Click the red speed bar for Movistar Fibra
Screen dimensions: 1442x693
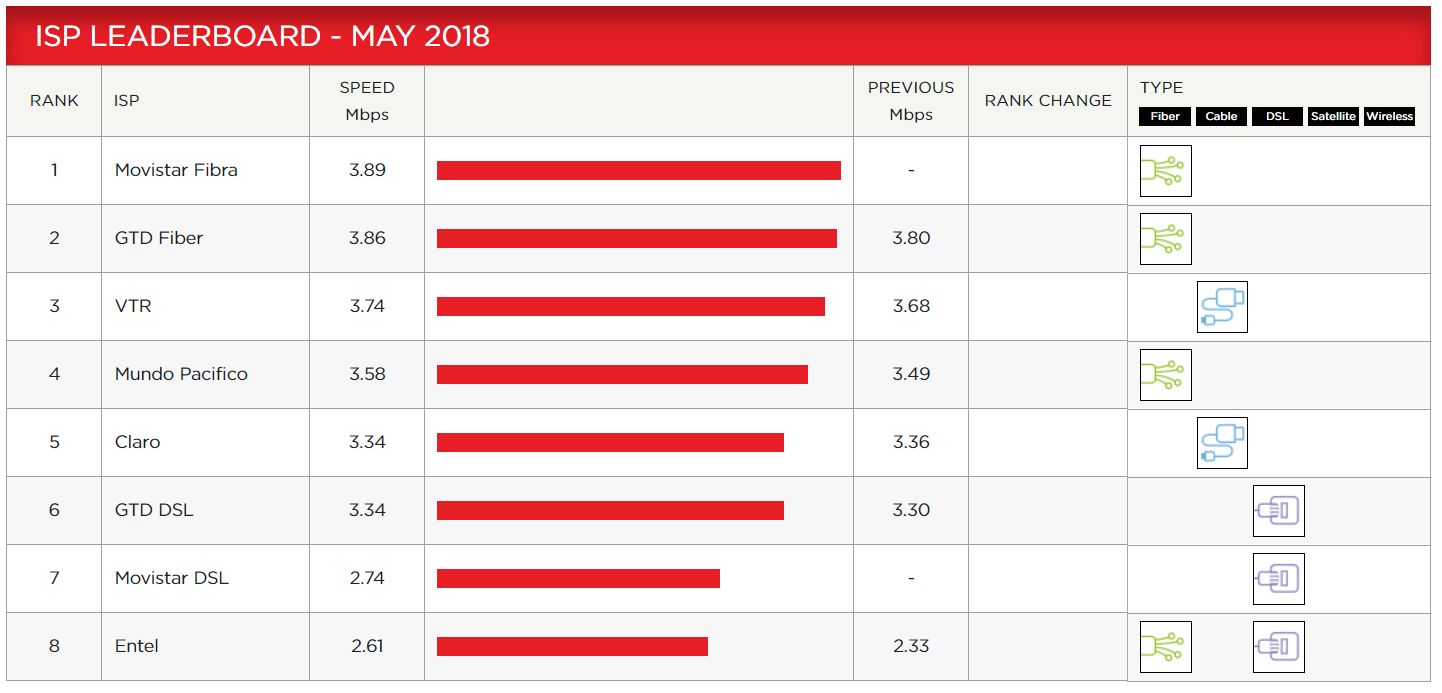(x=638, y=171)
